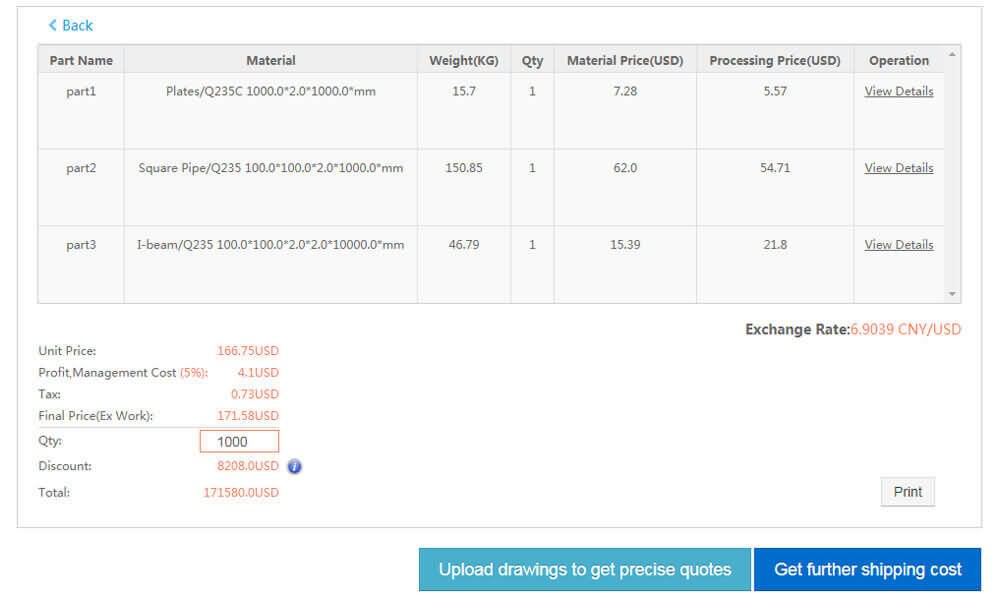The image size is (1000, 600).
Task: Click Upload drawings to get precise quotes
Action: 585,569
